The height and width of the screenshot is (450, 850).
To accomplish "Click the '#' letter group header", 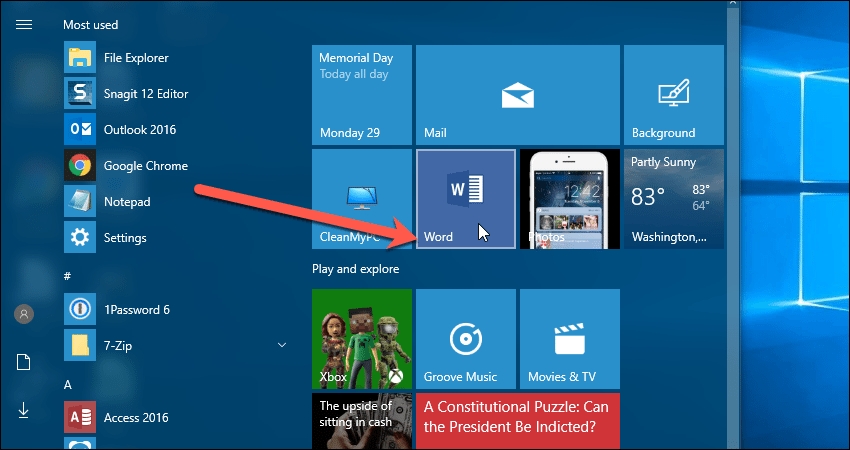I will [x=67, y=274].
